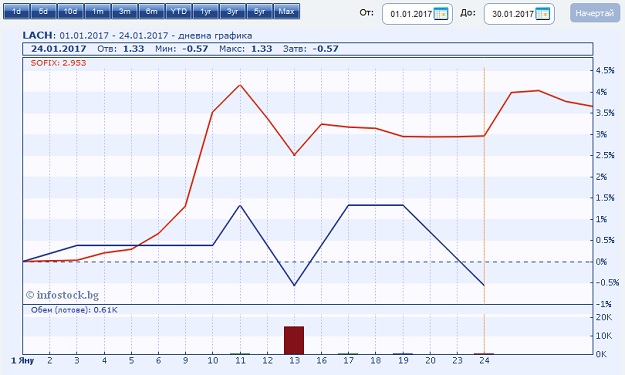This screenshot has height=375, width=625.
Task: Select the 5d time range
Action: click(43, 12)
